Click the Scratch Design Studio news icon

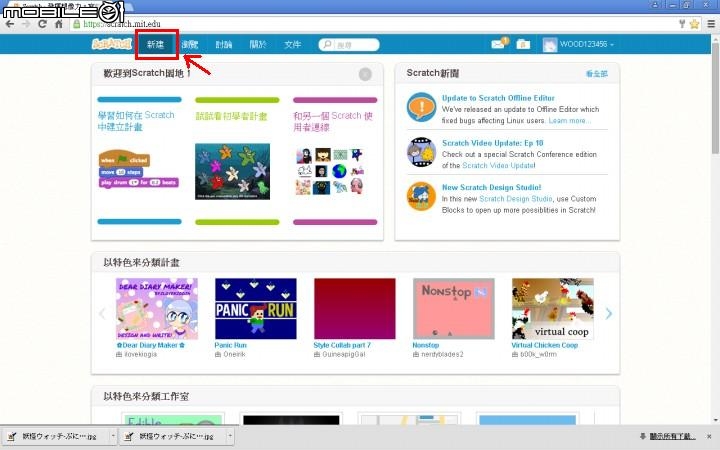click(421, 197)
